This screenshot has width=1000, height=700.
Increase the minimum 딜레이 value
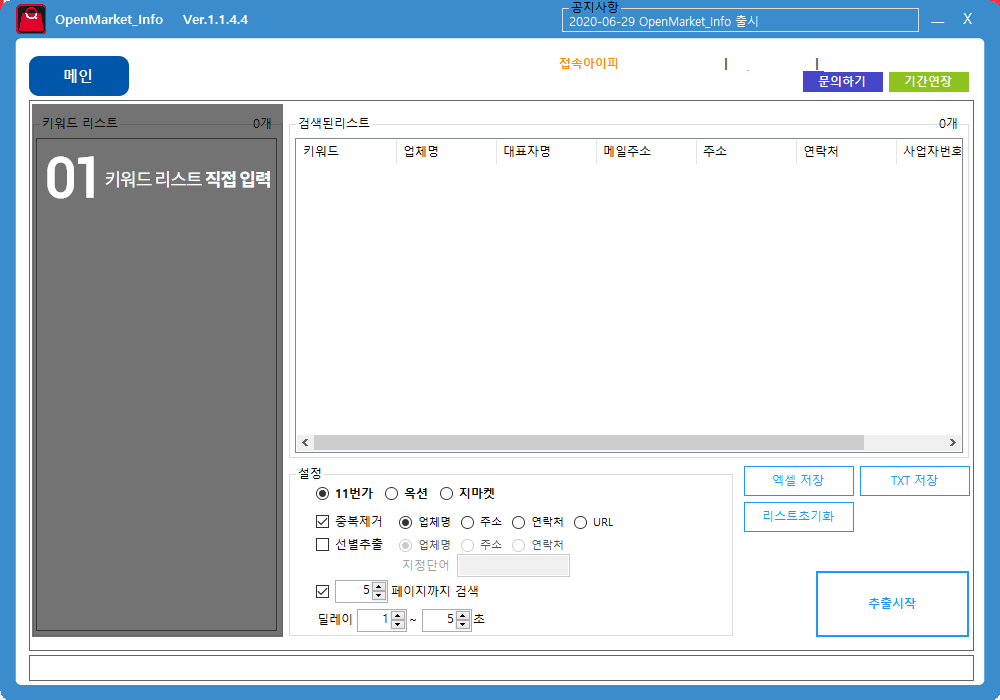[398, 615]
